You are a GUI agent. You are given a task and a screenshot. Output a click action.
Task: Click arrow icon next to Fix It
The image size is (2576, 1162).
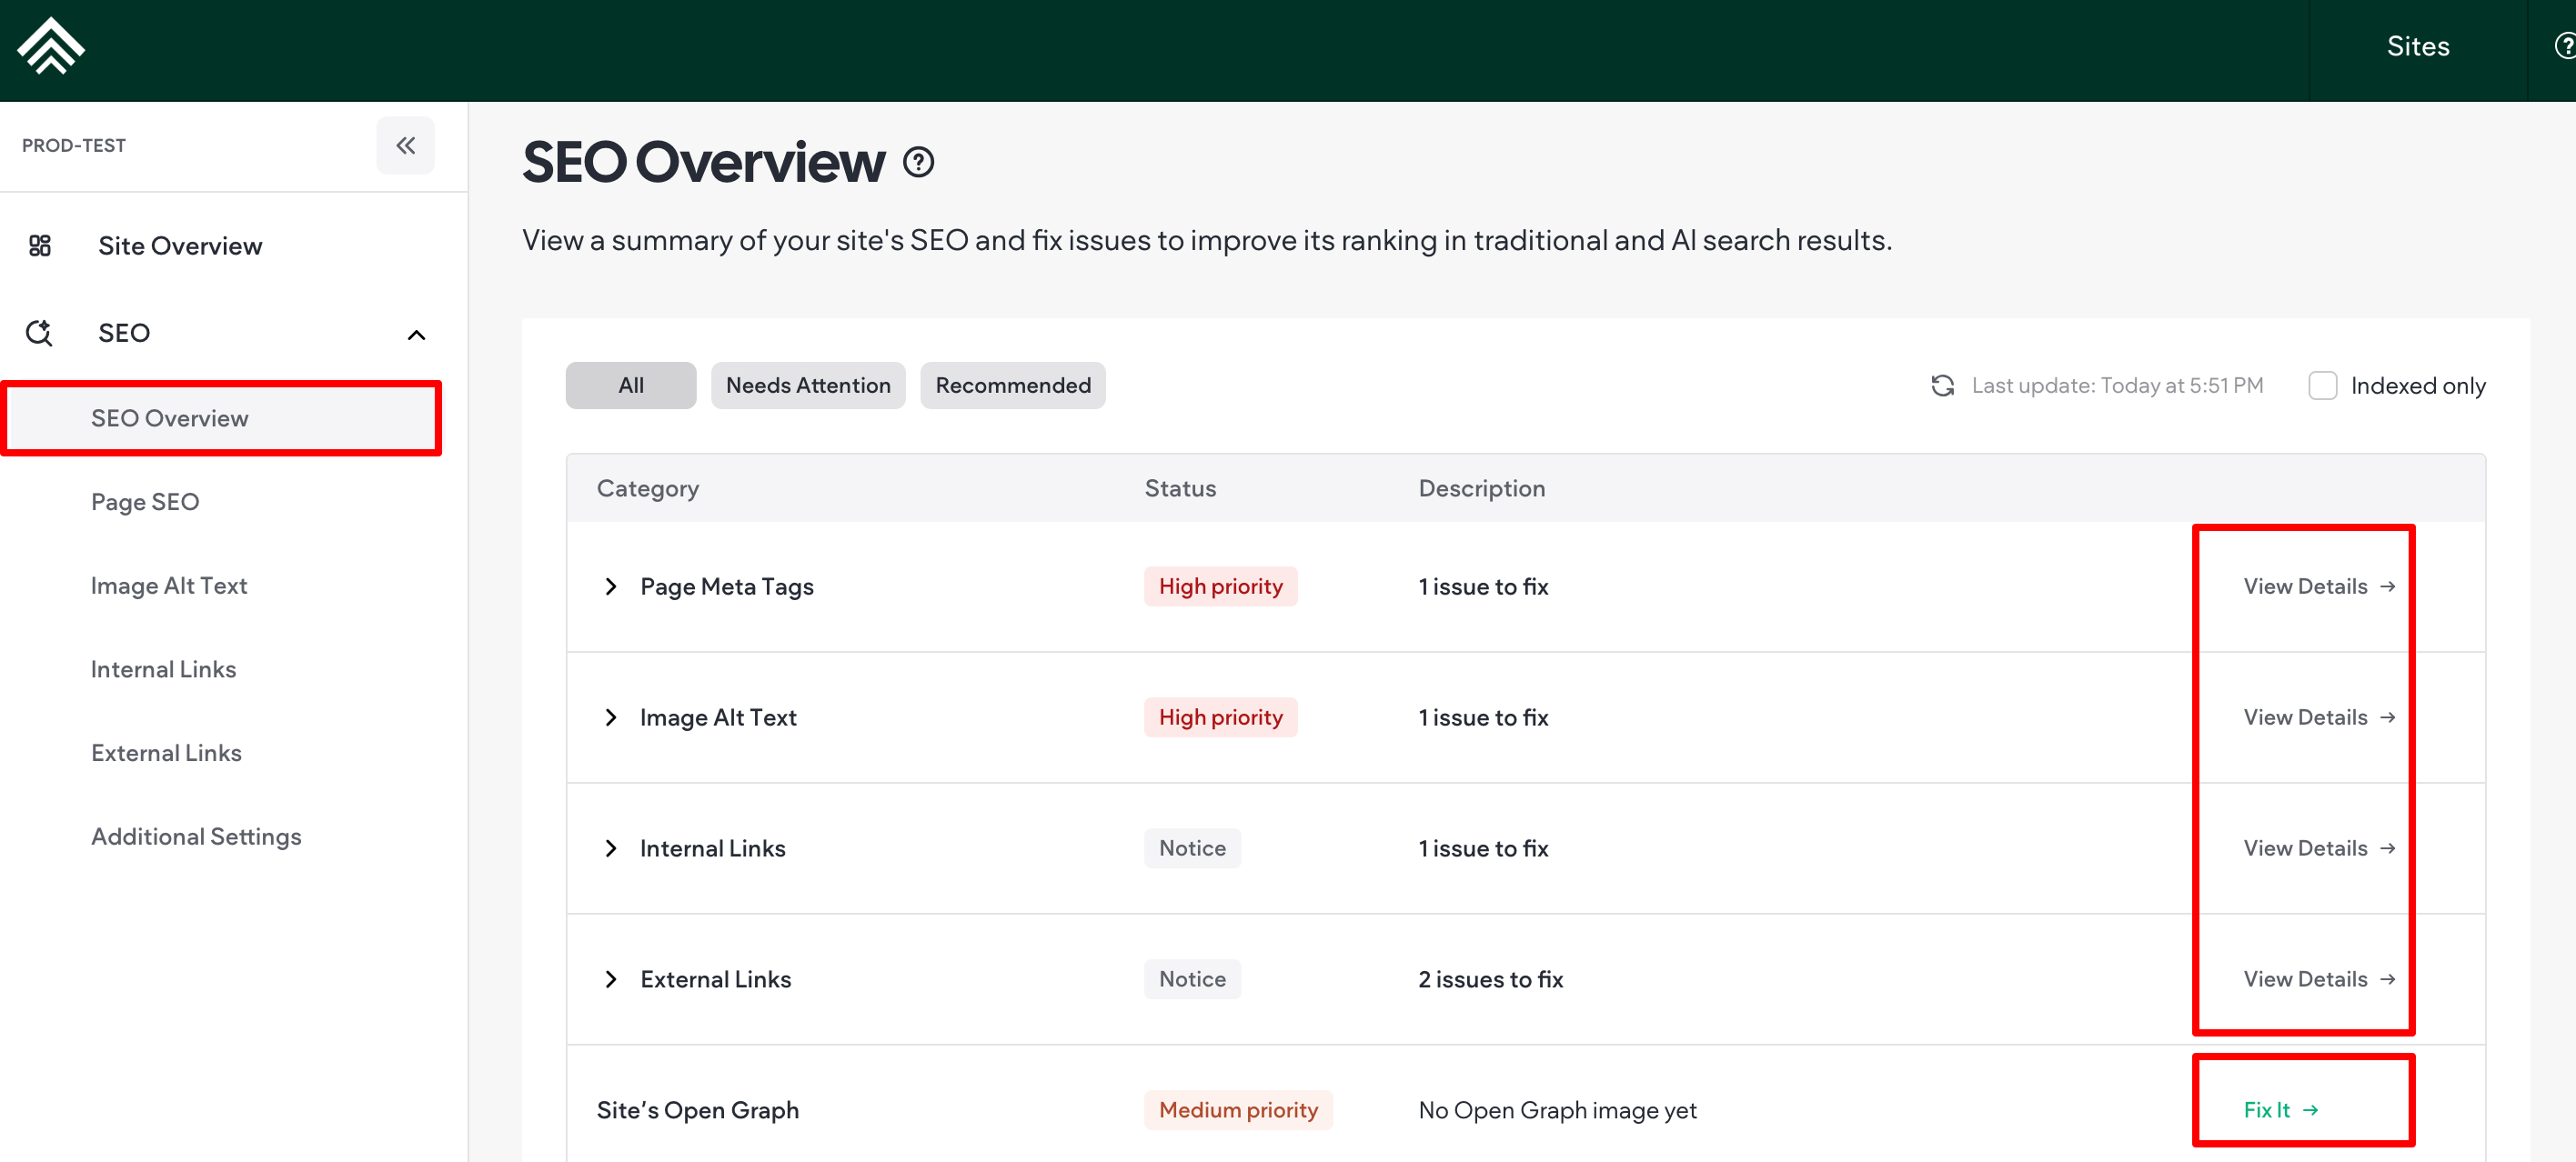(2311, 1110)
